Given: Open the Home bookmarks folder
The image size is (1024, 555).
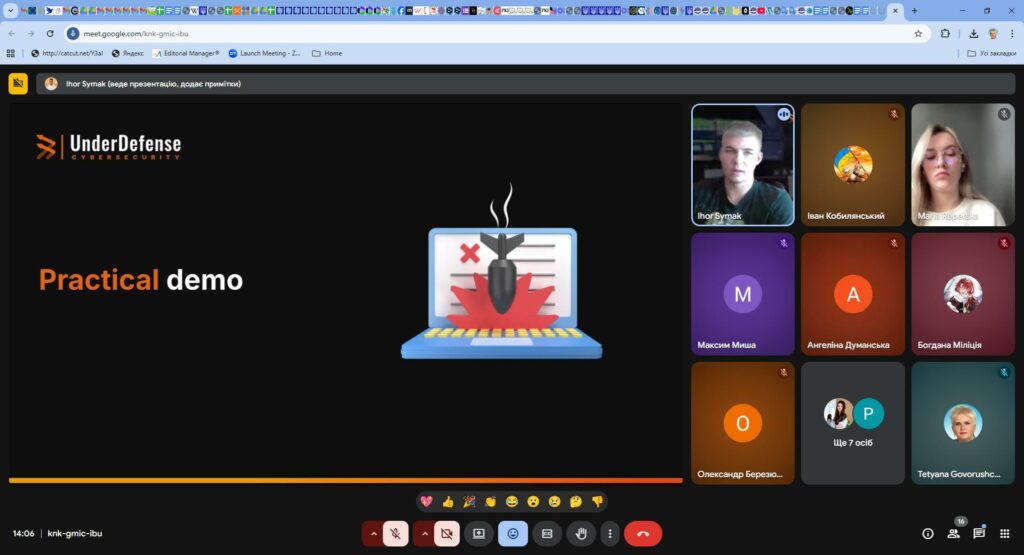Looking at the screenshot, I should coord(327,53).
